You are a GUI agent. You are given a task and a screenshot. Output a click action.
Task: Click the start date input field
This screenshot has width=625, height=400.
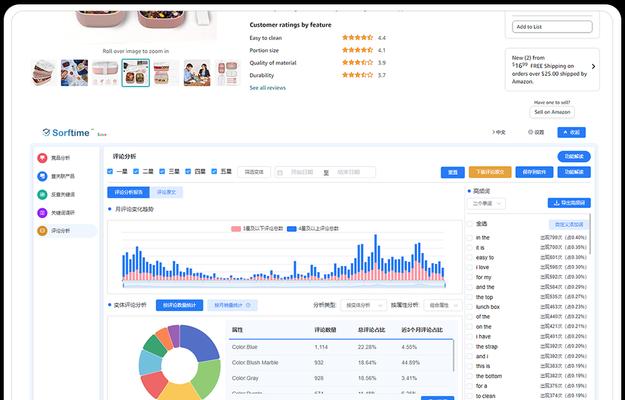click(302, 173)
